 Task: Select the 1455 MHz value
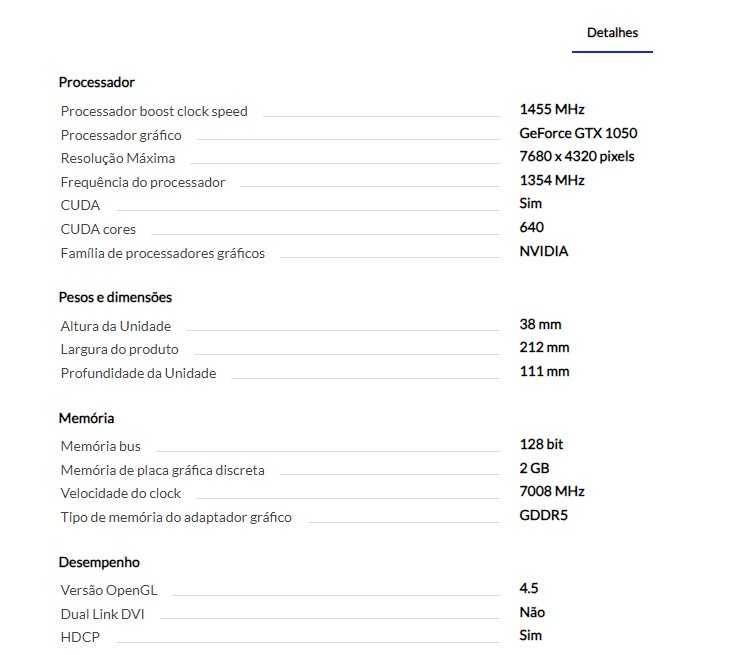click(x=552, y=109)
